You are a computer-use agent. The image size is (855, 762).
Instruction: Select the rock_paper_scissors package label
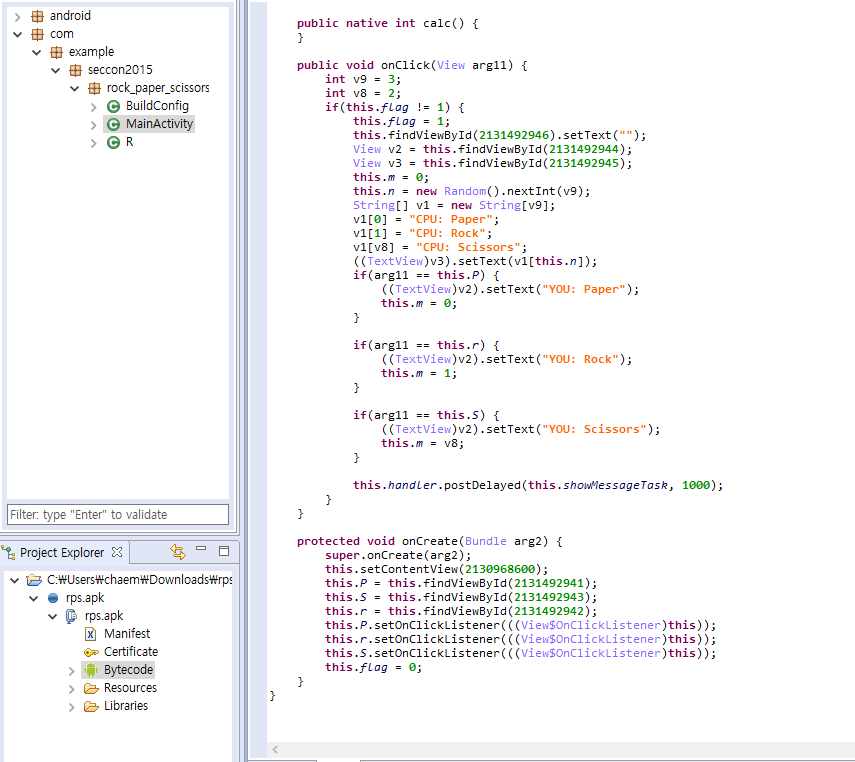tap(158, 88)
